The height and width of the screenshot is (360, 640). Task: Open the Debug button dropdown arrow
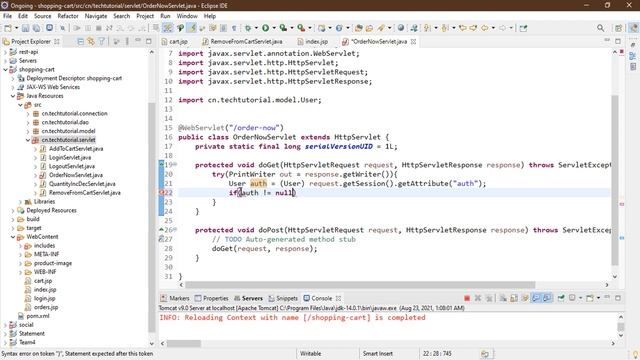256,28
